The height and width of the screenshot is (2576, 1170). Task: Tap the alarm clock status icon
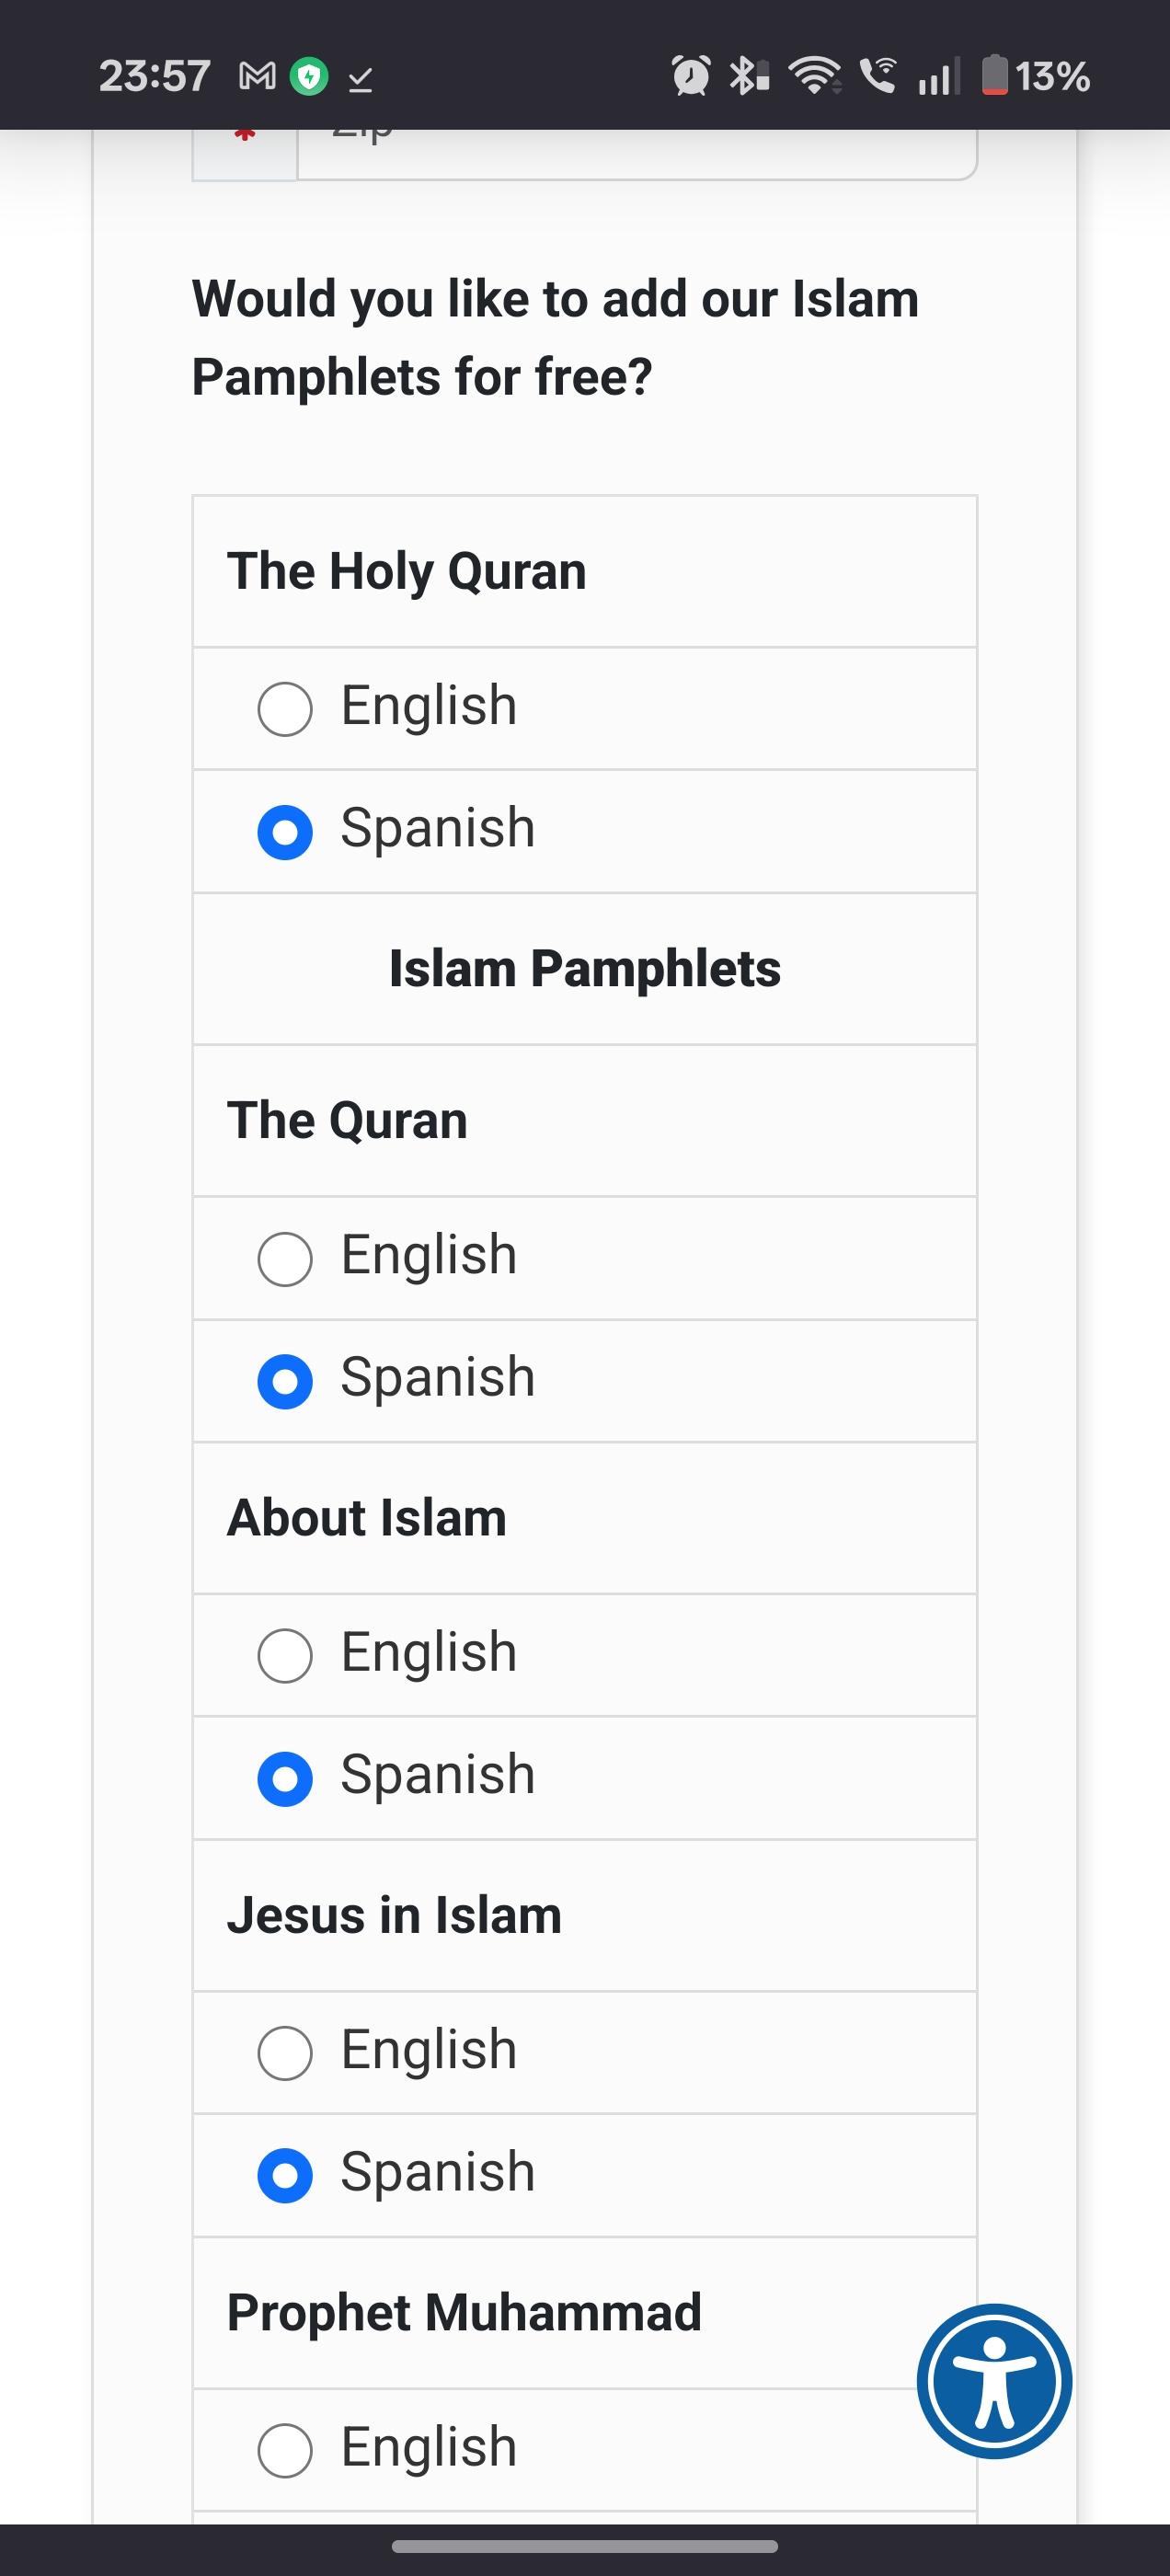coord(690,76)
